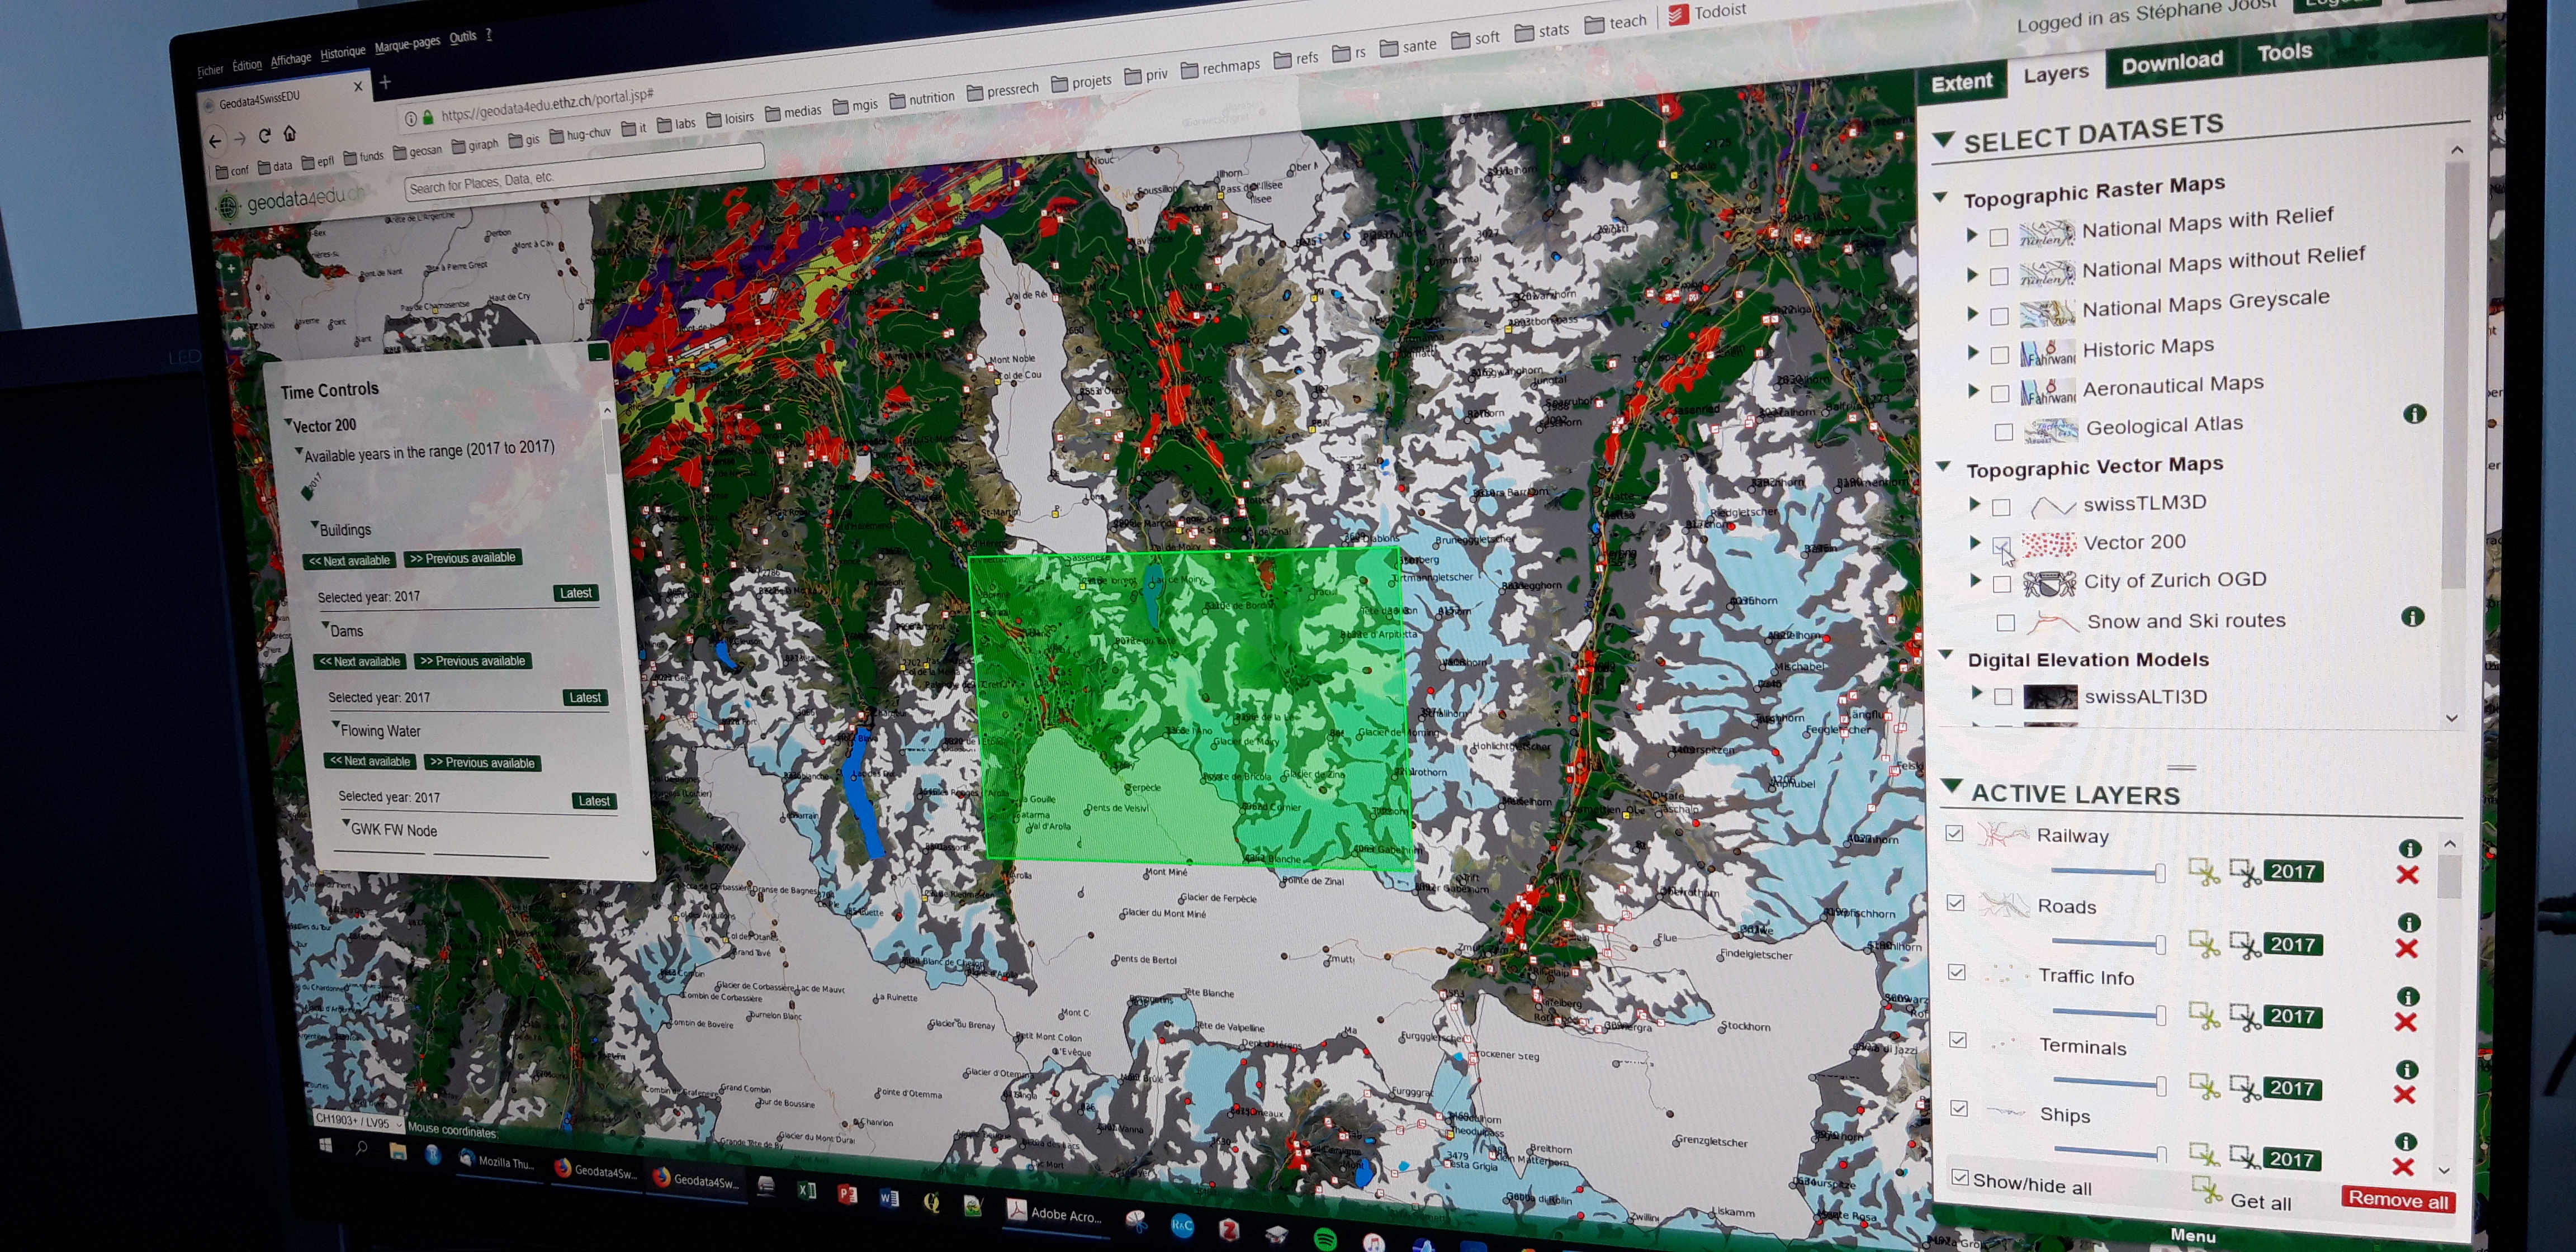Viewport: 2576px width, 1252px height.
Task: Remove the Traffic Info layer with red X
Action: tap(2406, 1022)
